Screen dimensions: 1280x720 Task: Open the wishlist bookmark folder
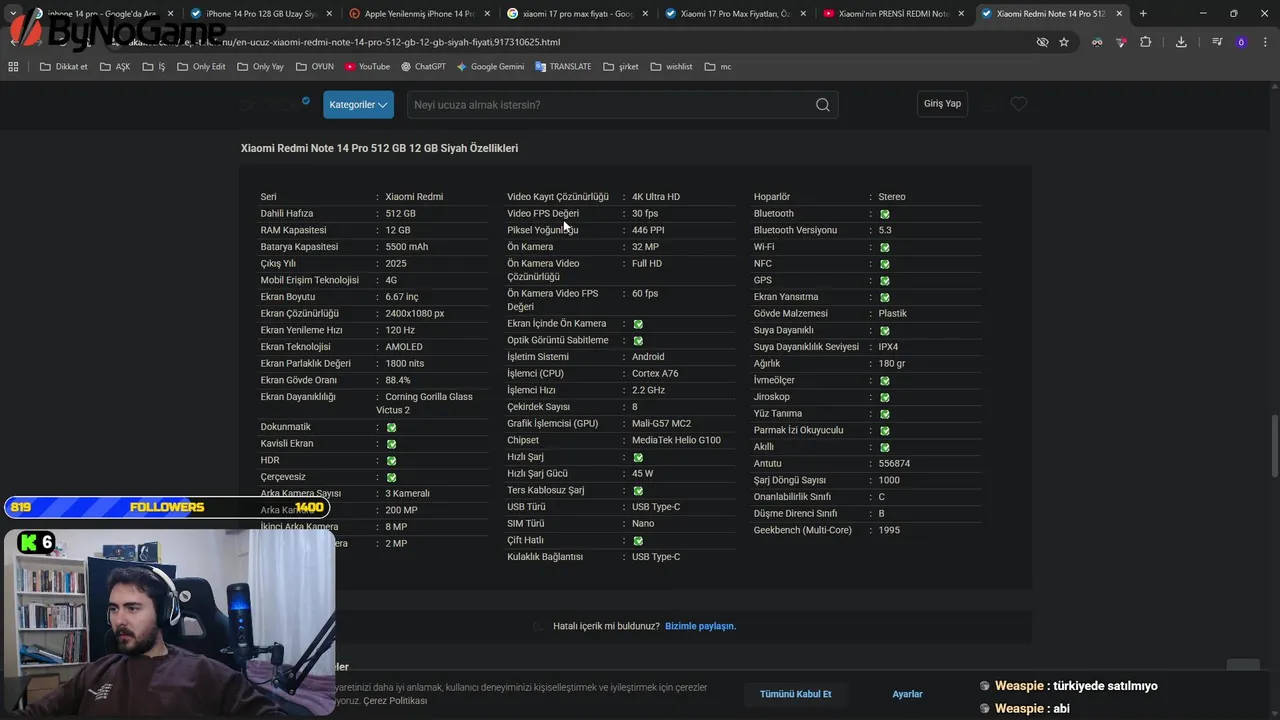671,66
